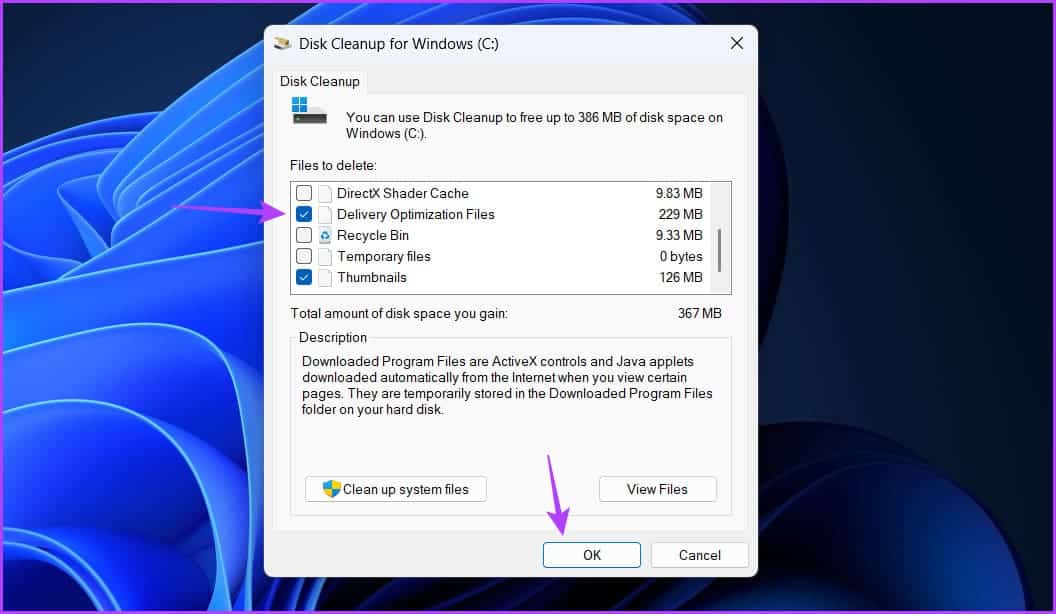
Task: Click the 0 bytes size value
Action: (x=681, y=257)
